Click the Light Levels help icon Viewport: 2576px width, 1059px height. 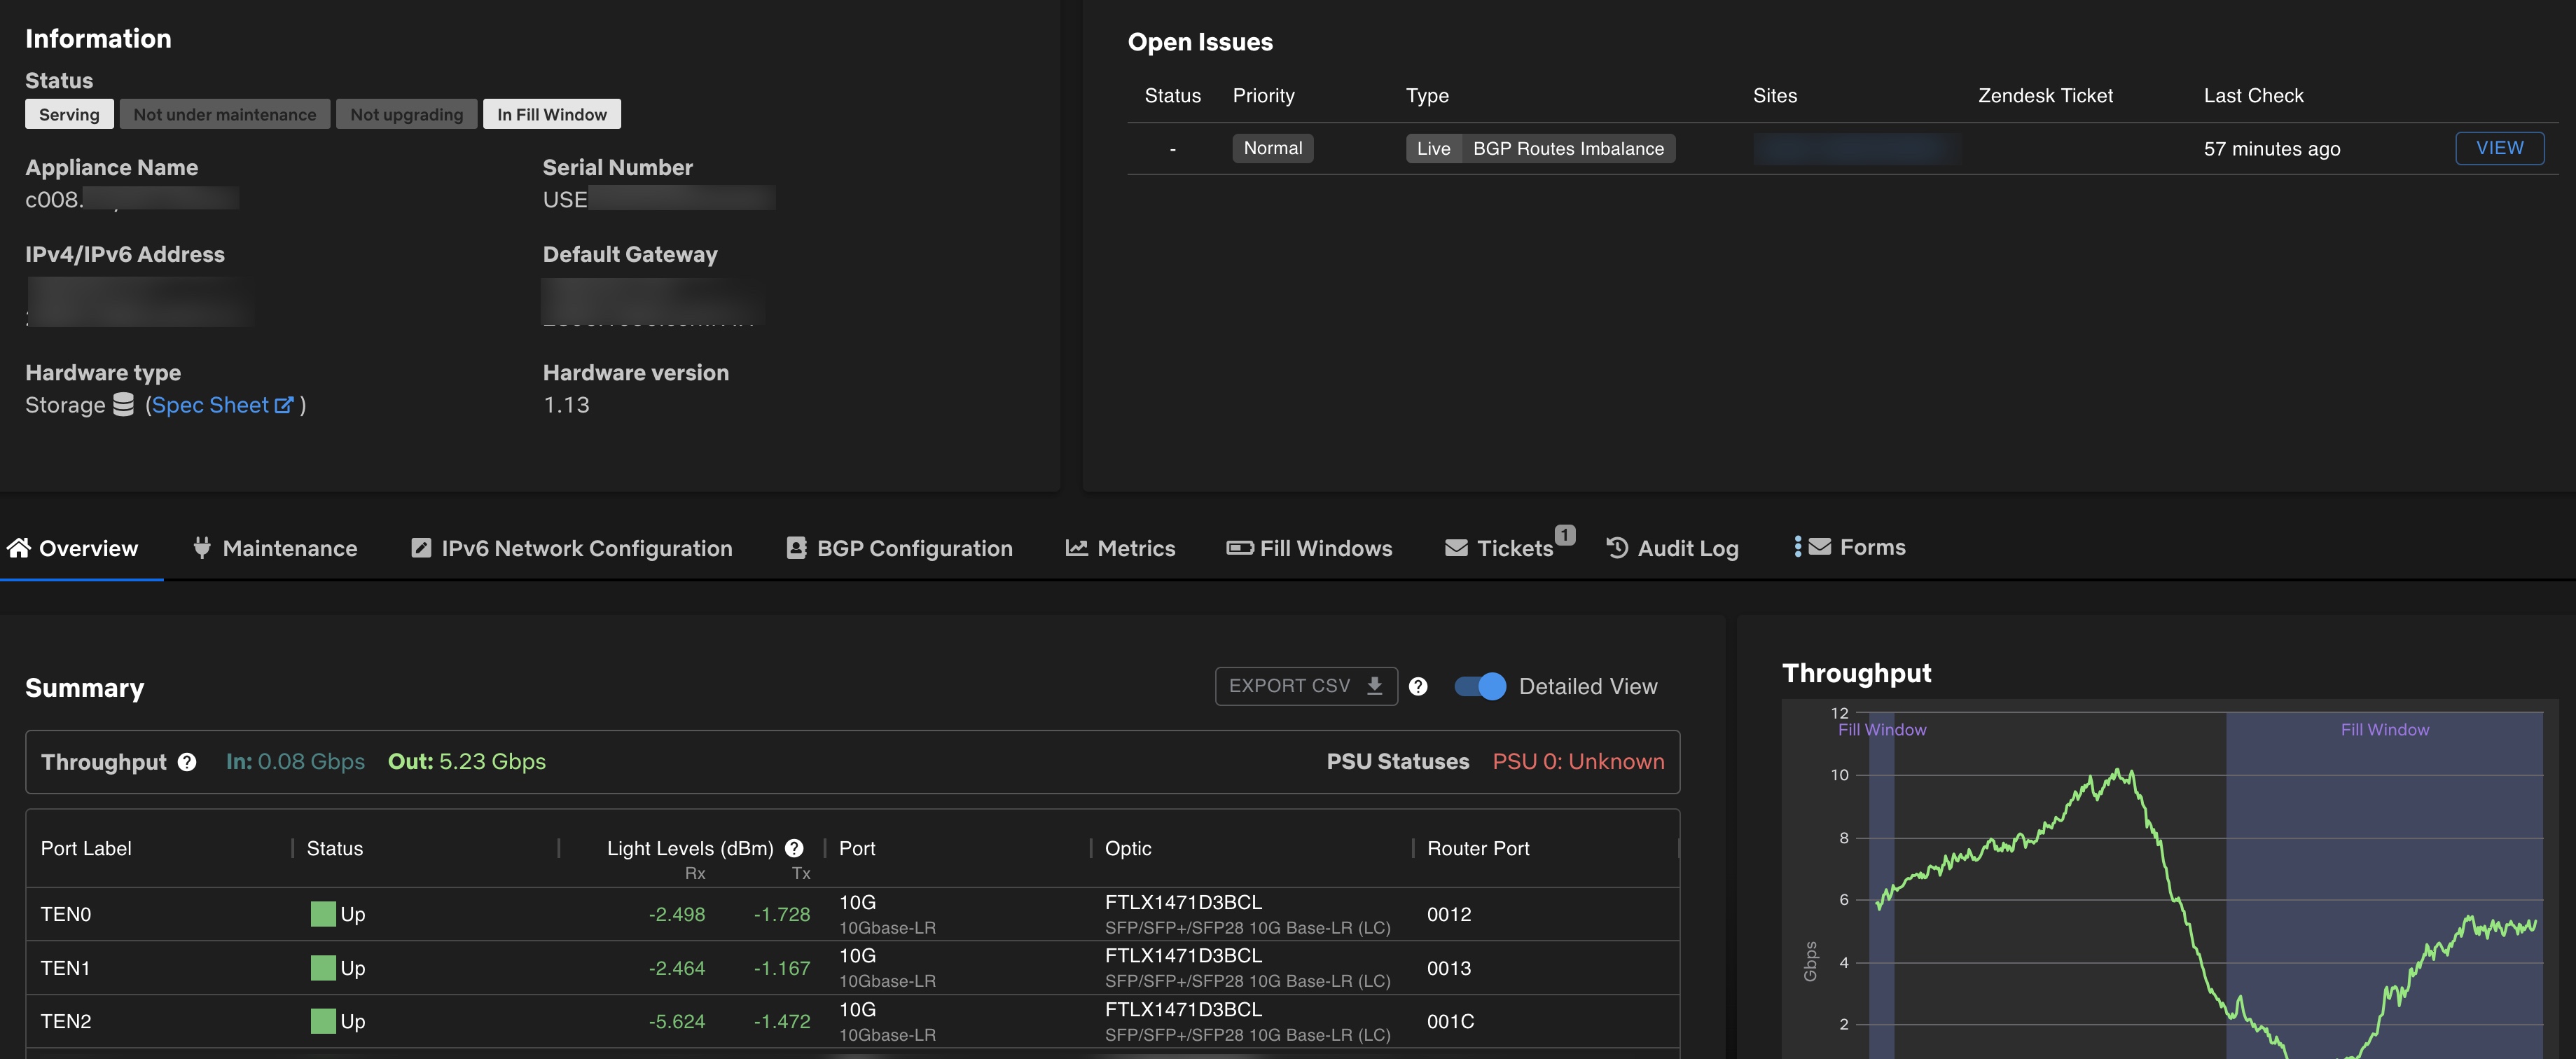(x=794, y=848)
